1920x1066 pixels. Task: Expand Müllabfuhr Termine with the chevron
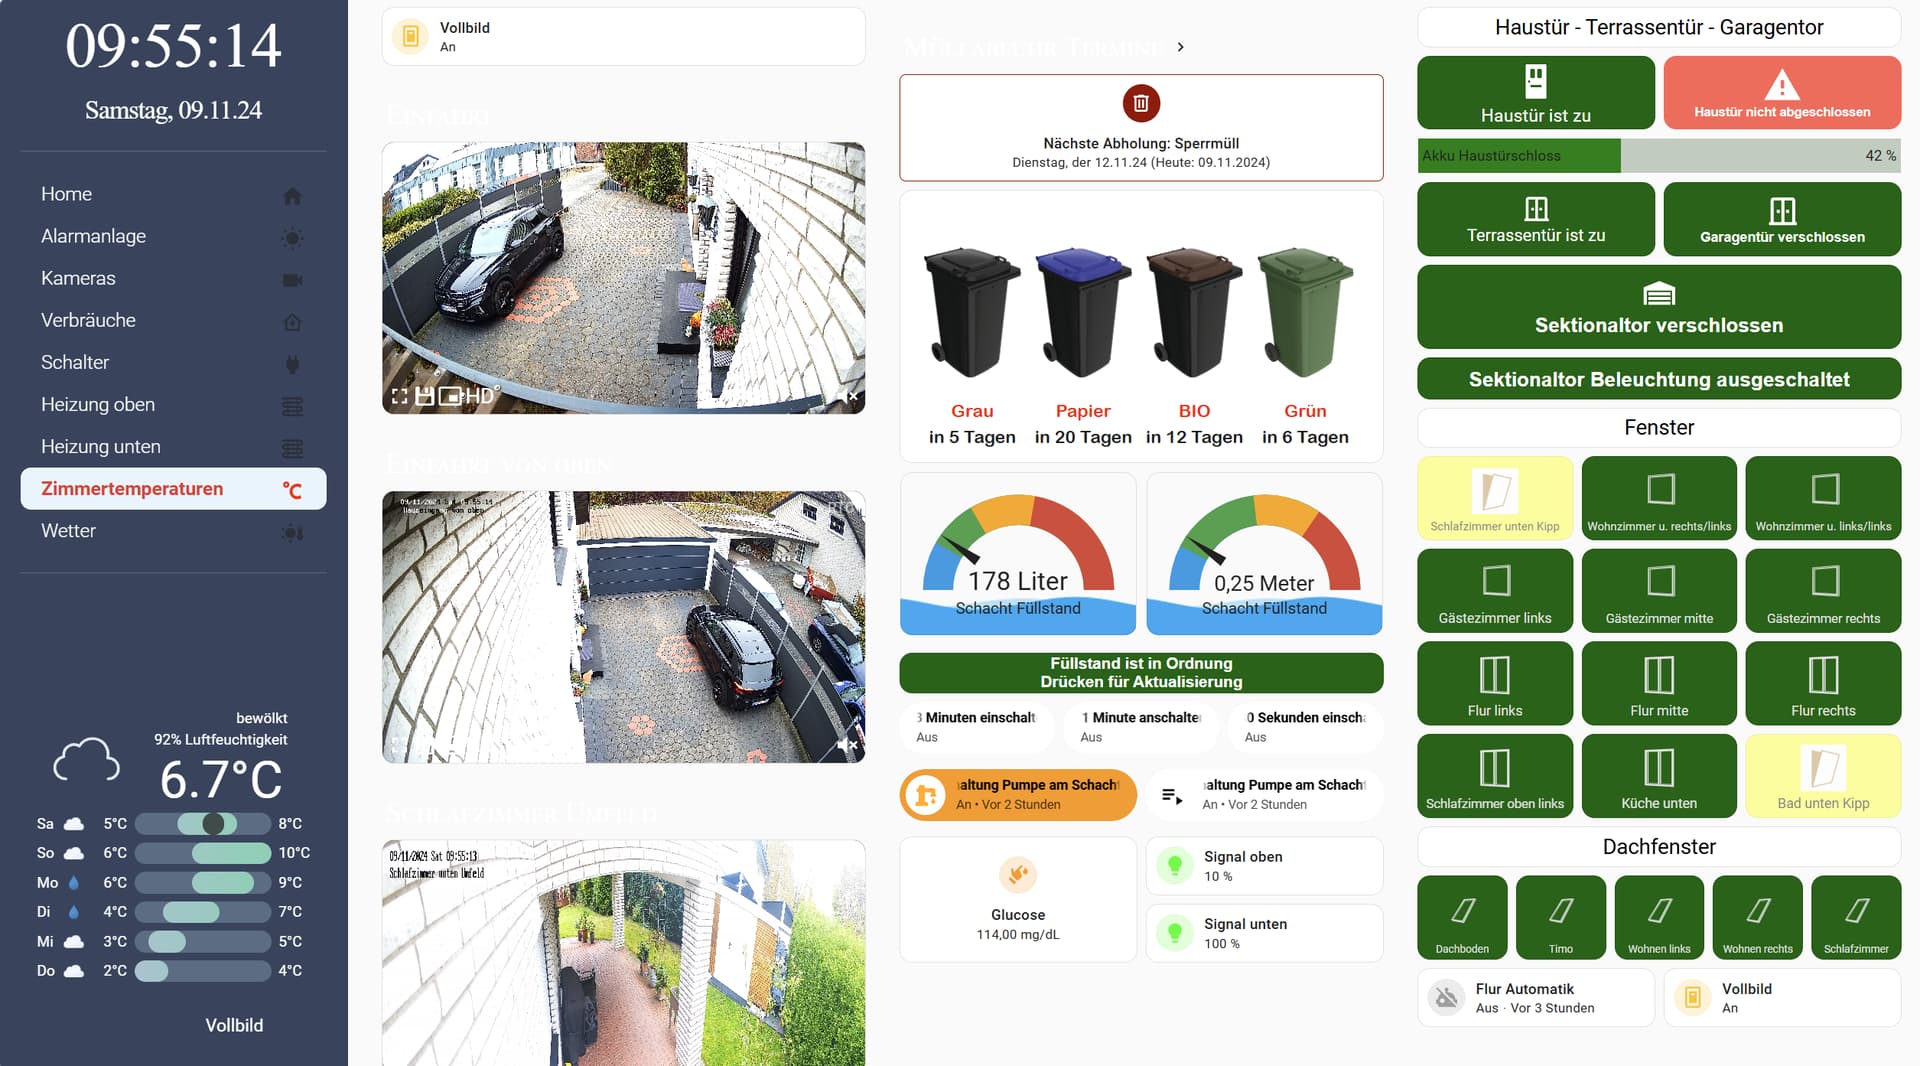(x=1181, y=47)
